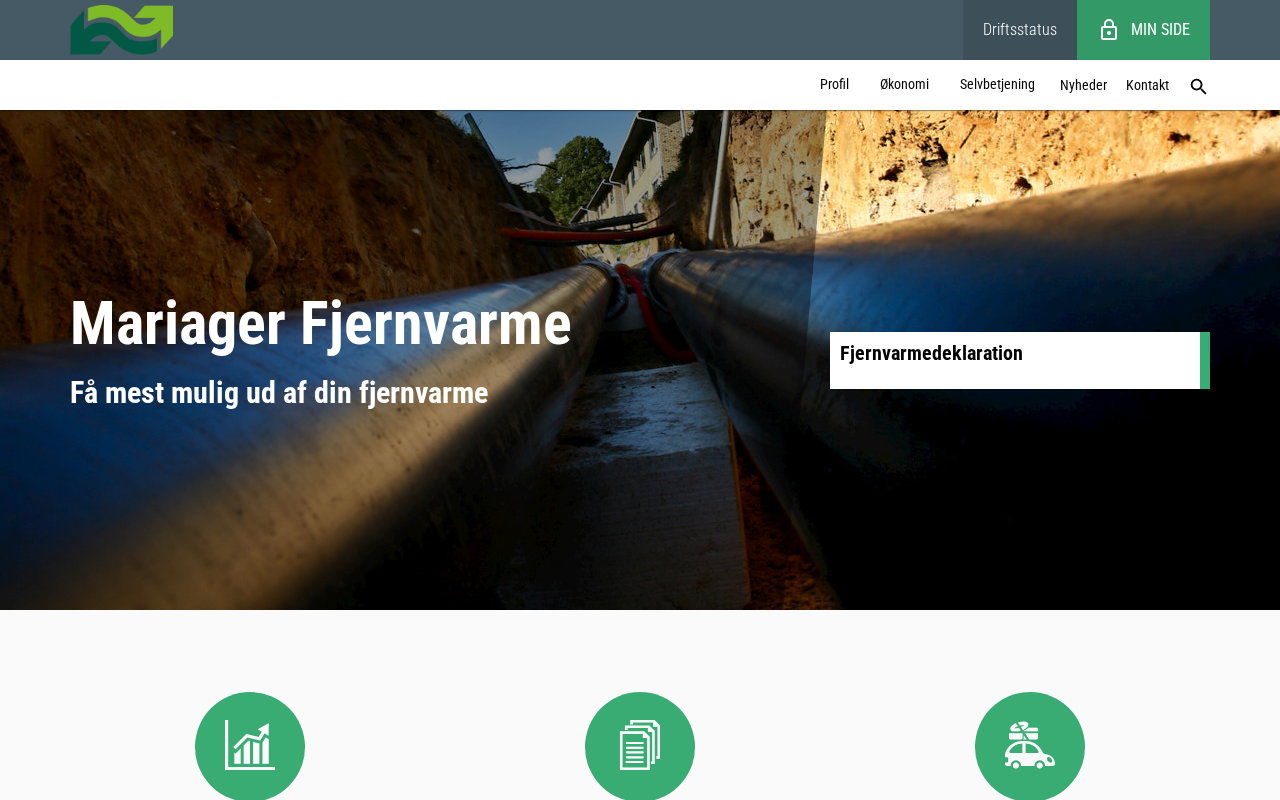Open the growth chart circle icon

click(250, 746)
